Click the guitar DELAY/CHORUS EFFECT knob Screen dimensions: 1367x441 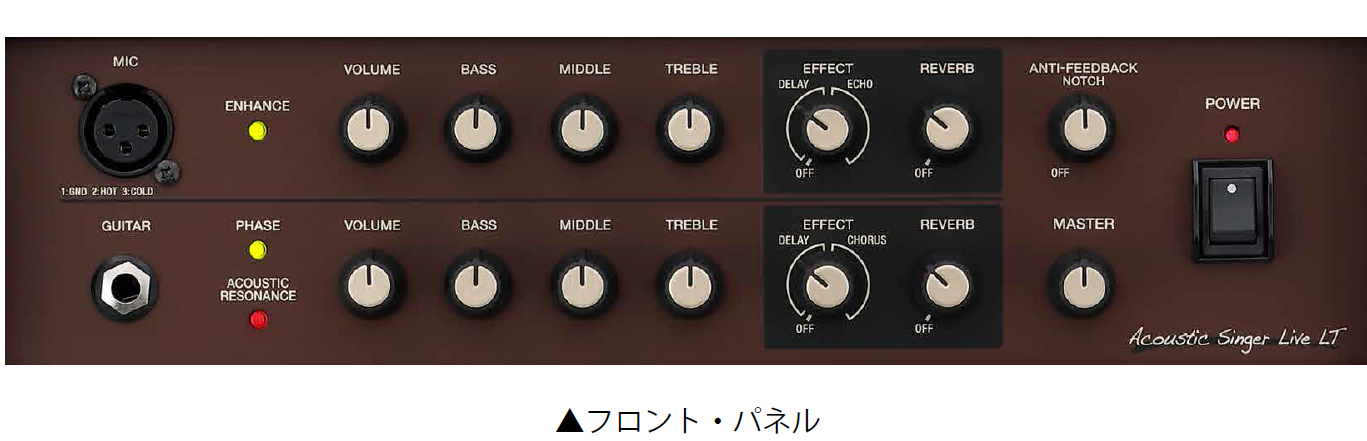click(x=827, y=287)
